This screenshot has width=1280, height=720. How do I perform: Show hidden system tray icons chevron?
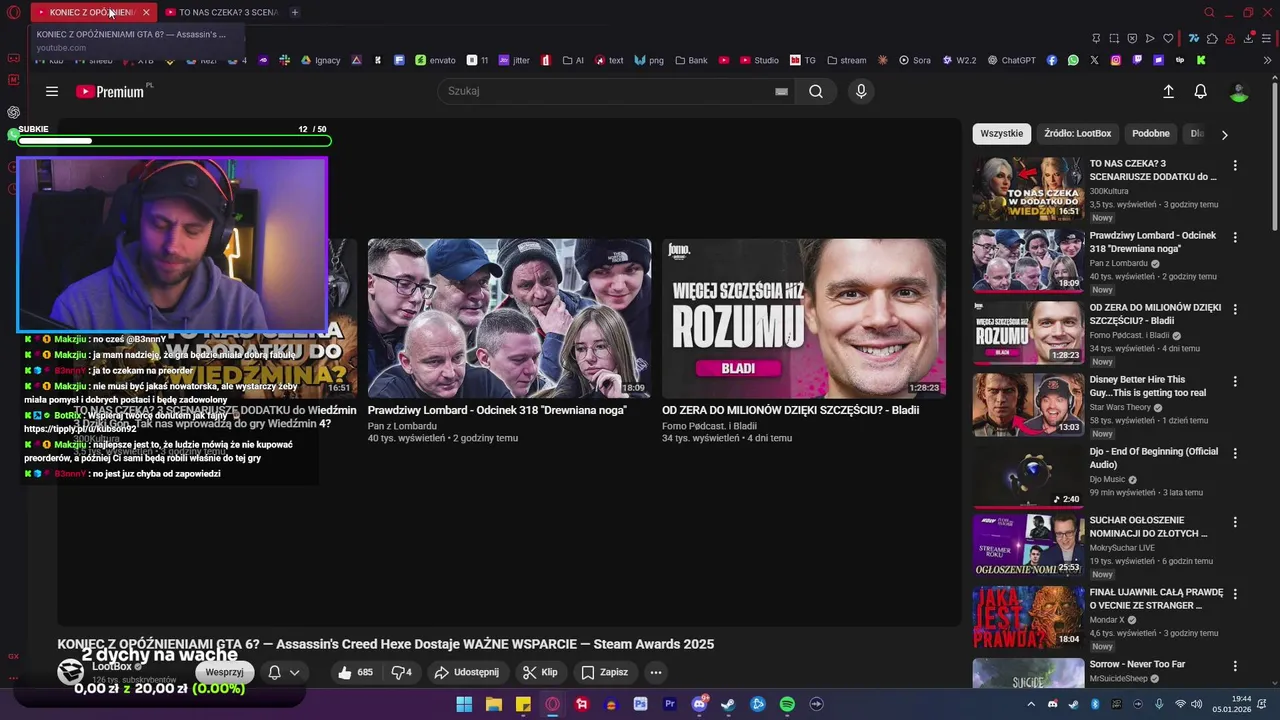(x=1033, y=704)
